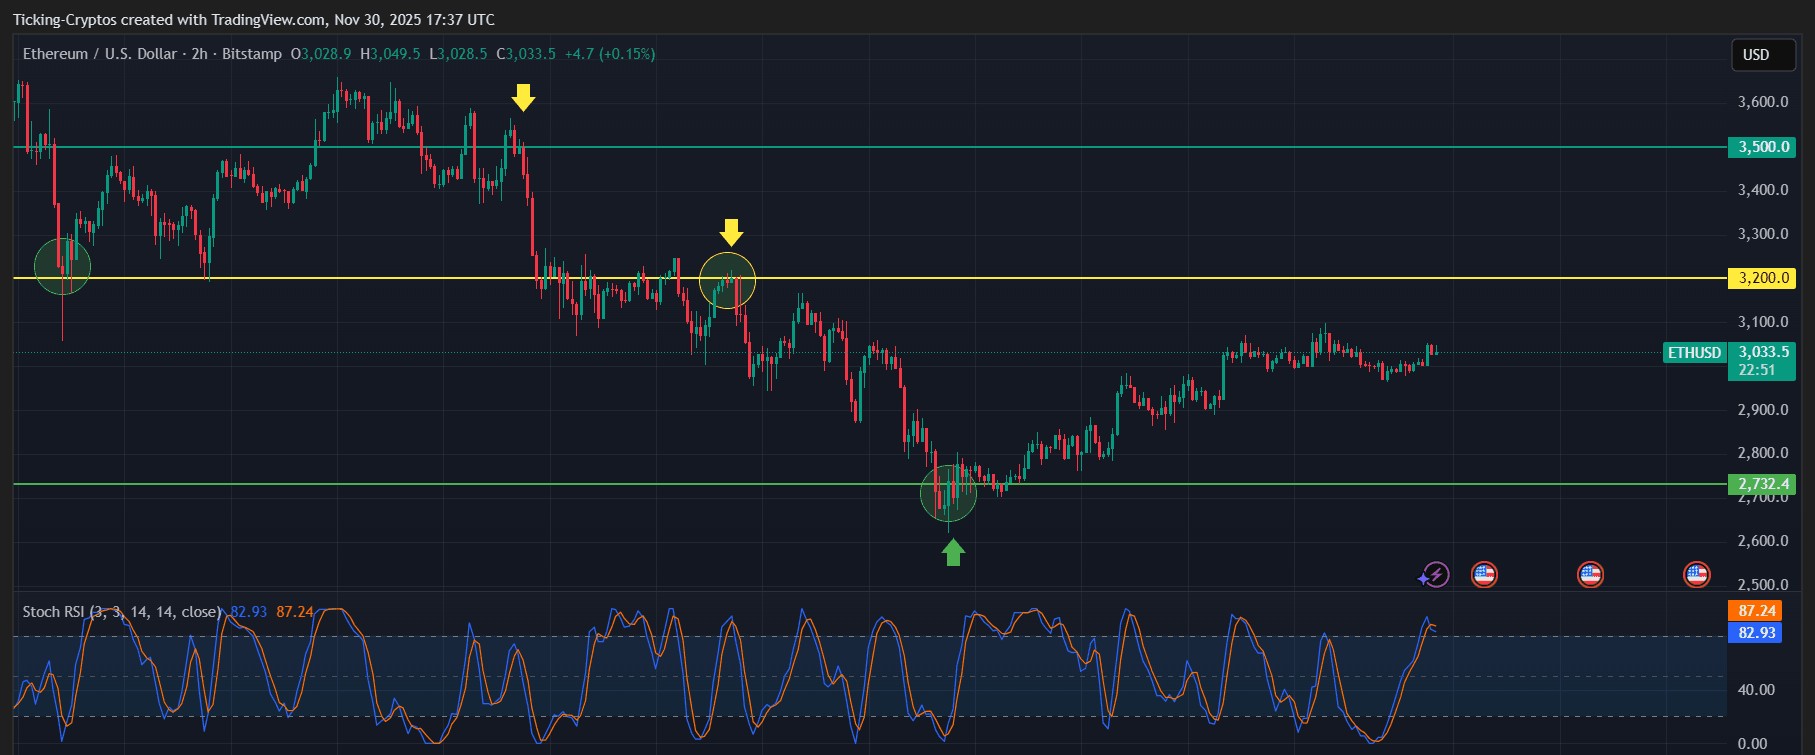Open the middle US flag economic event
Image resolution: width=1815 pixels, height=755 pixels.
(x=1590, y=574)
